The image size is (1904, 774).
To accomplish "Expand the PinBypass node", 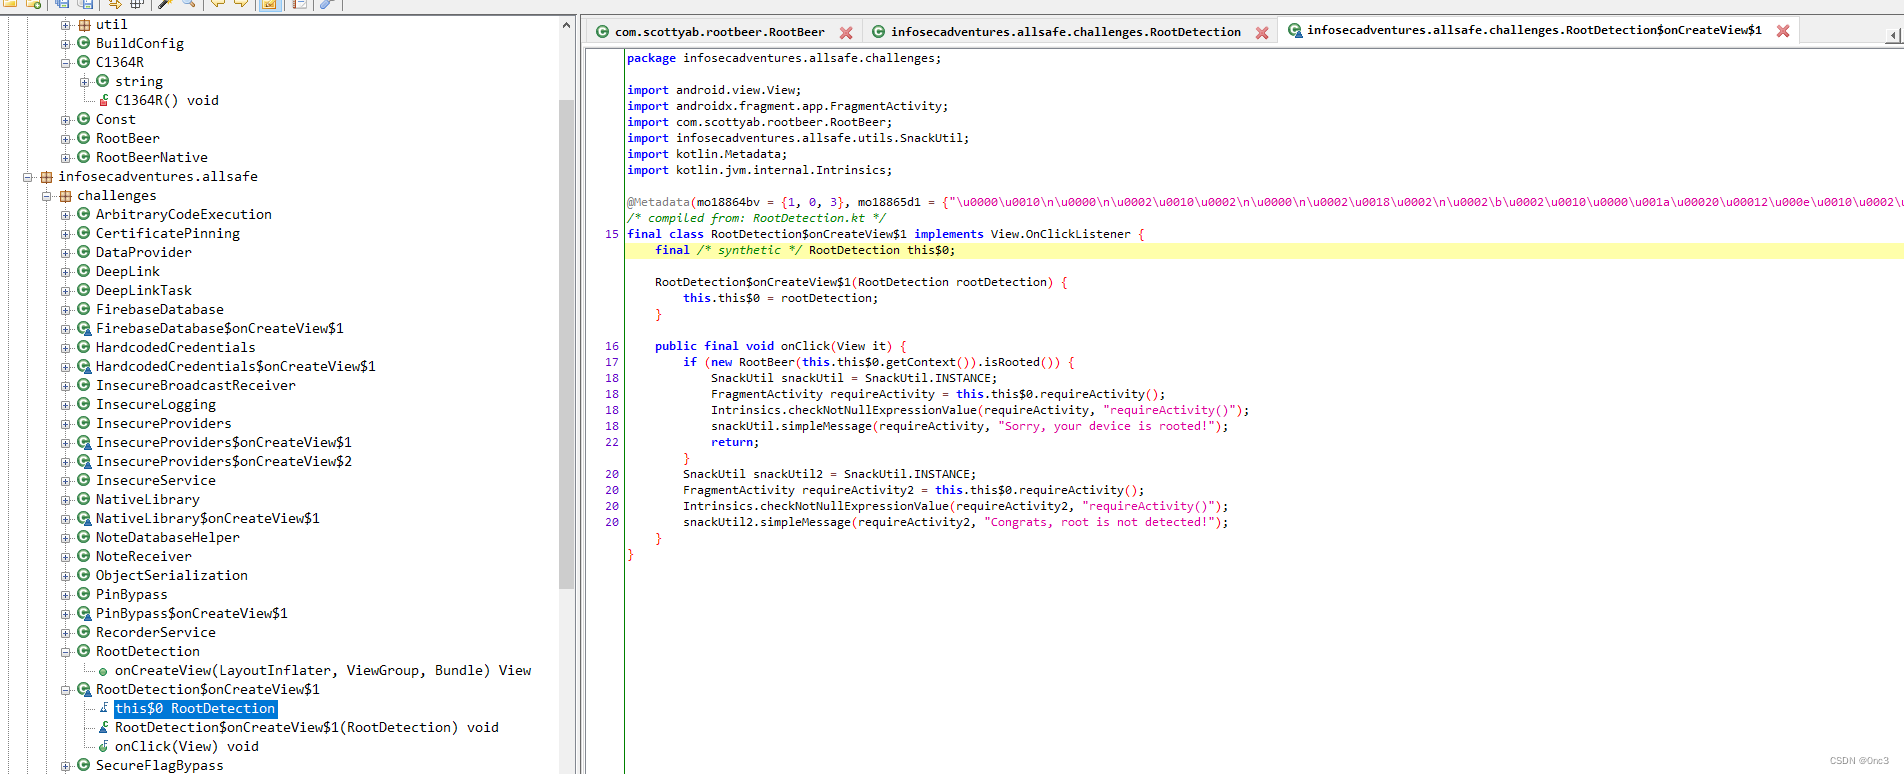I will coord(66,595).
